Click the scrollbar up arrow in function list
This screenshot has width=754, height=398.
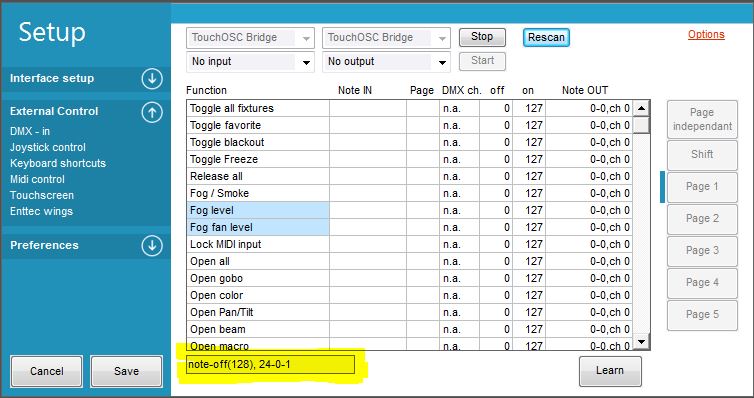(641, 108)
